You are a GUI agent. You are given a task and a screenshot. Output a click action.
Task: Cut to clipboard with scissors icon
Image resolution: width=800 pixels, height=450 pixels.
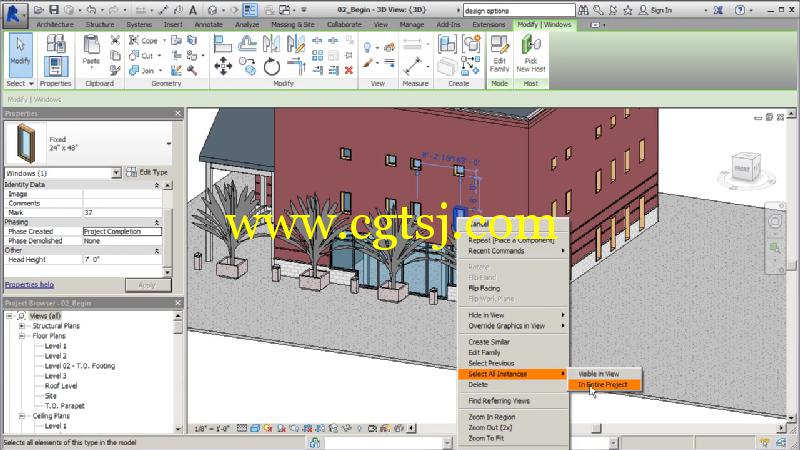coord(115,40)
